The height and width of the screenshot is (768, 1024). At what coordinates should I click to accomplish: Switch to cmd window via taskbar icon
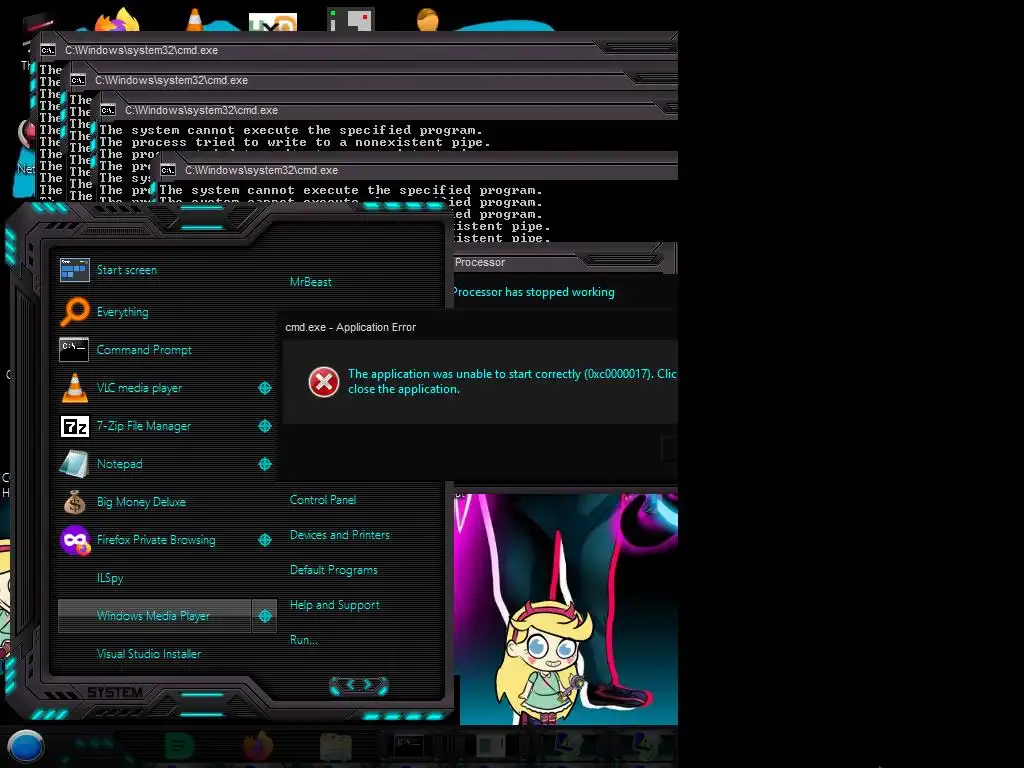[409, 746]
